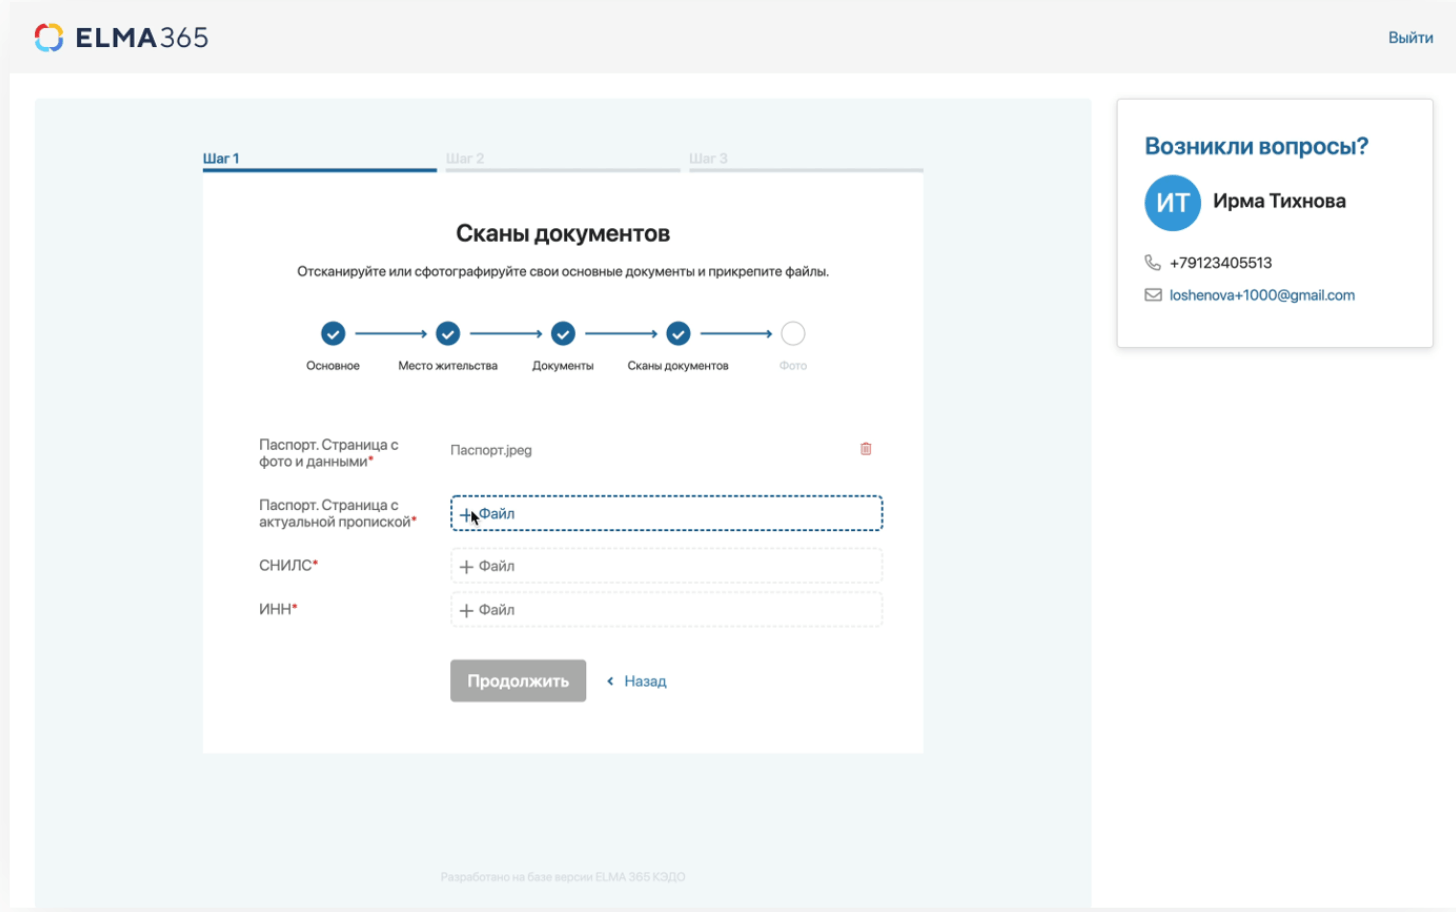Viewport: 1456px width, 912px height.
Task: Add file for passport registration page
Action: tap(666, 514)
